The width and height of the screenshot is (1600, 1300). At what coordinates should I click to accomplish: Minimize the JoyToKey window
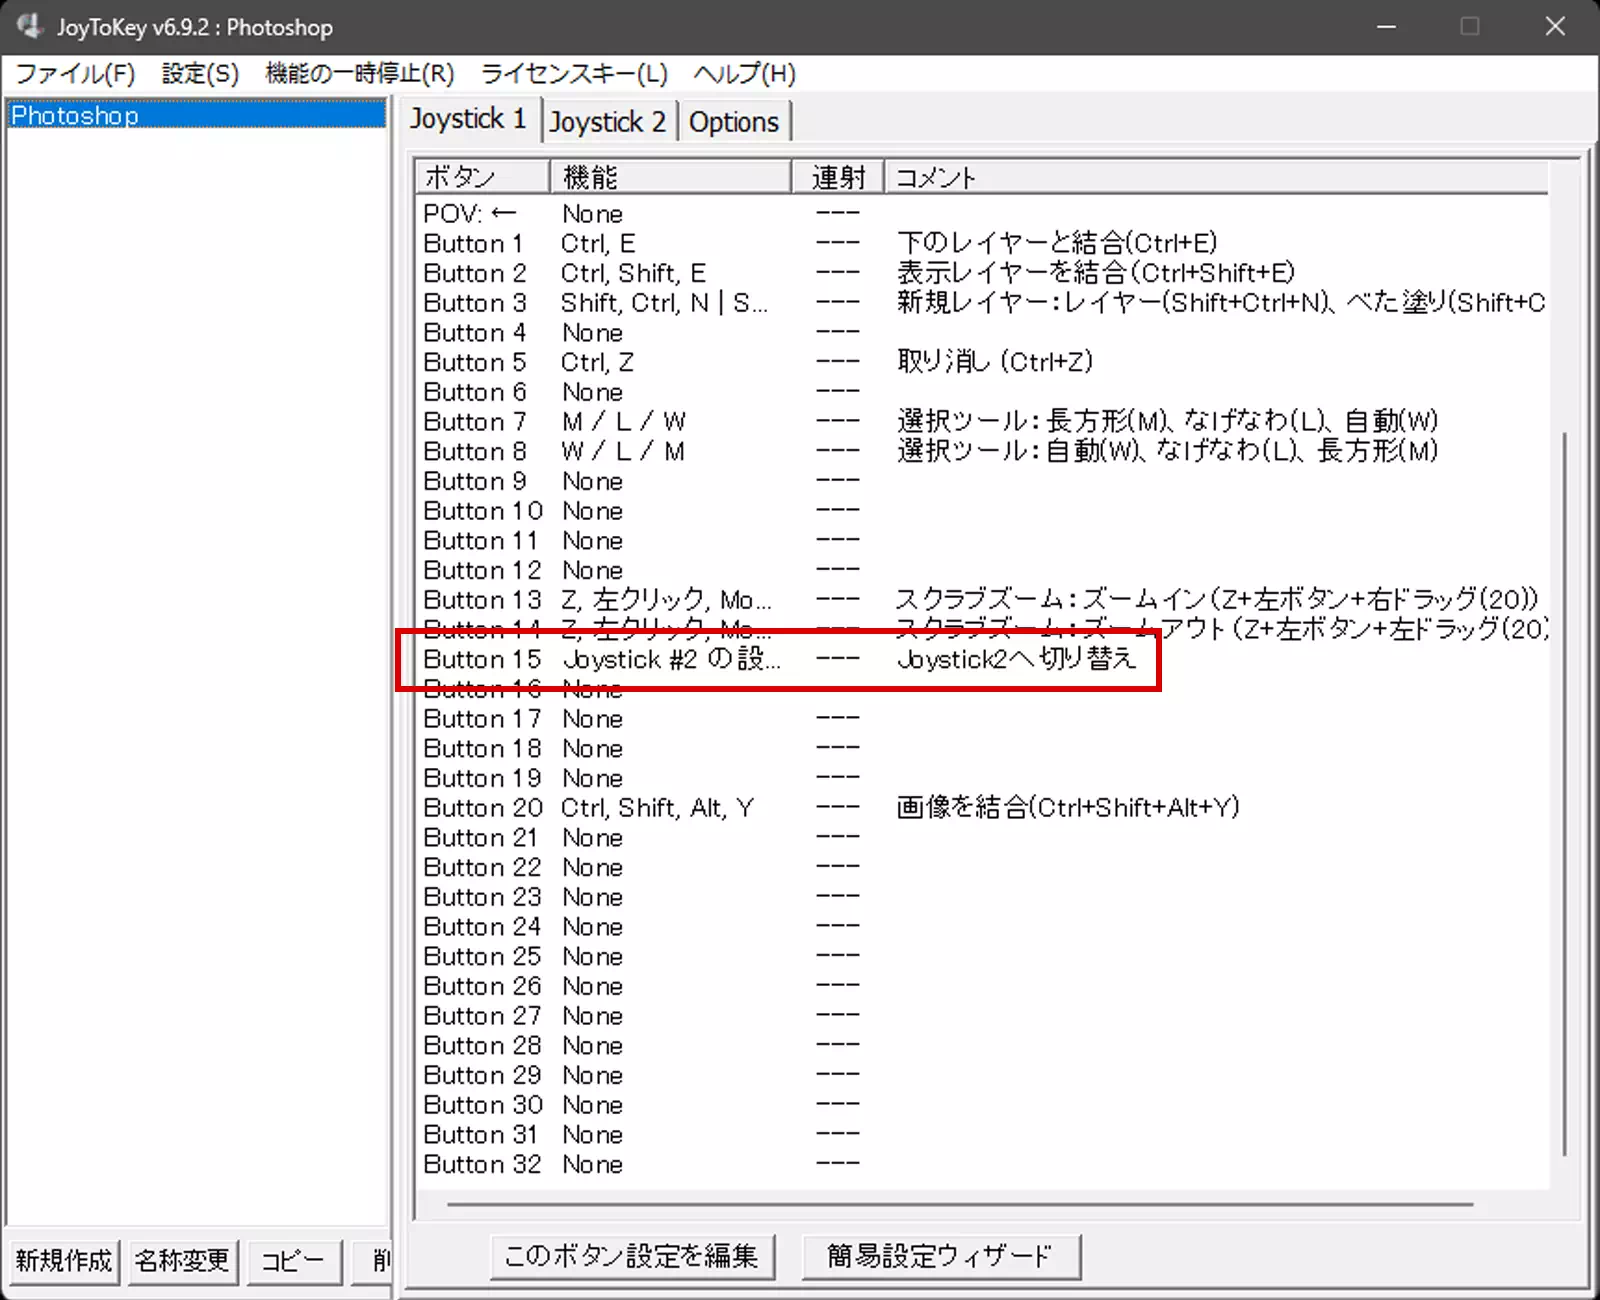coord(1386,27)
